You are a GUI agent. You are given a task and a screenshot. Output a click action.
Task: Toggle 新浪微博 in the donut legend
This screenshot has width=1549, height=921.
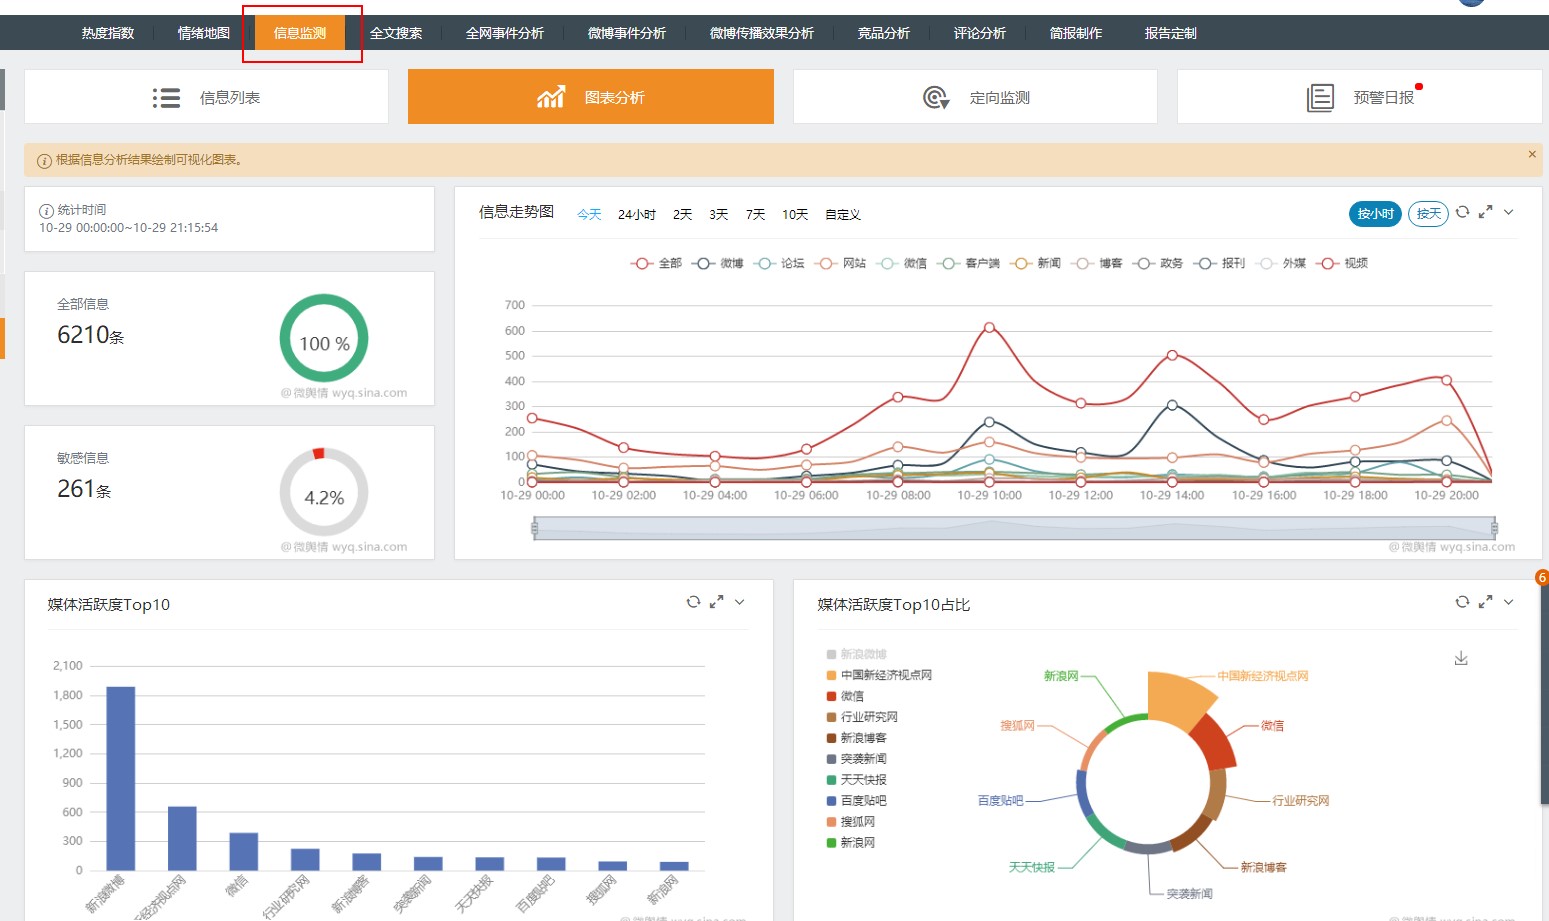(x=857, y=654)
